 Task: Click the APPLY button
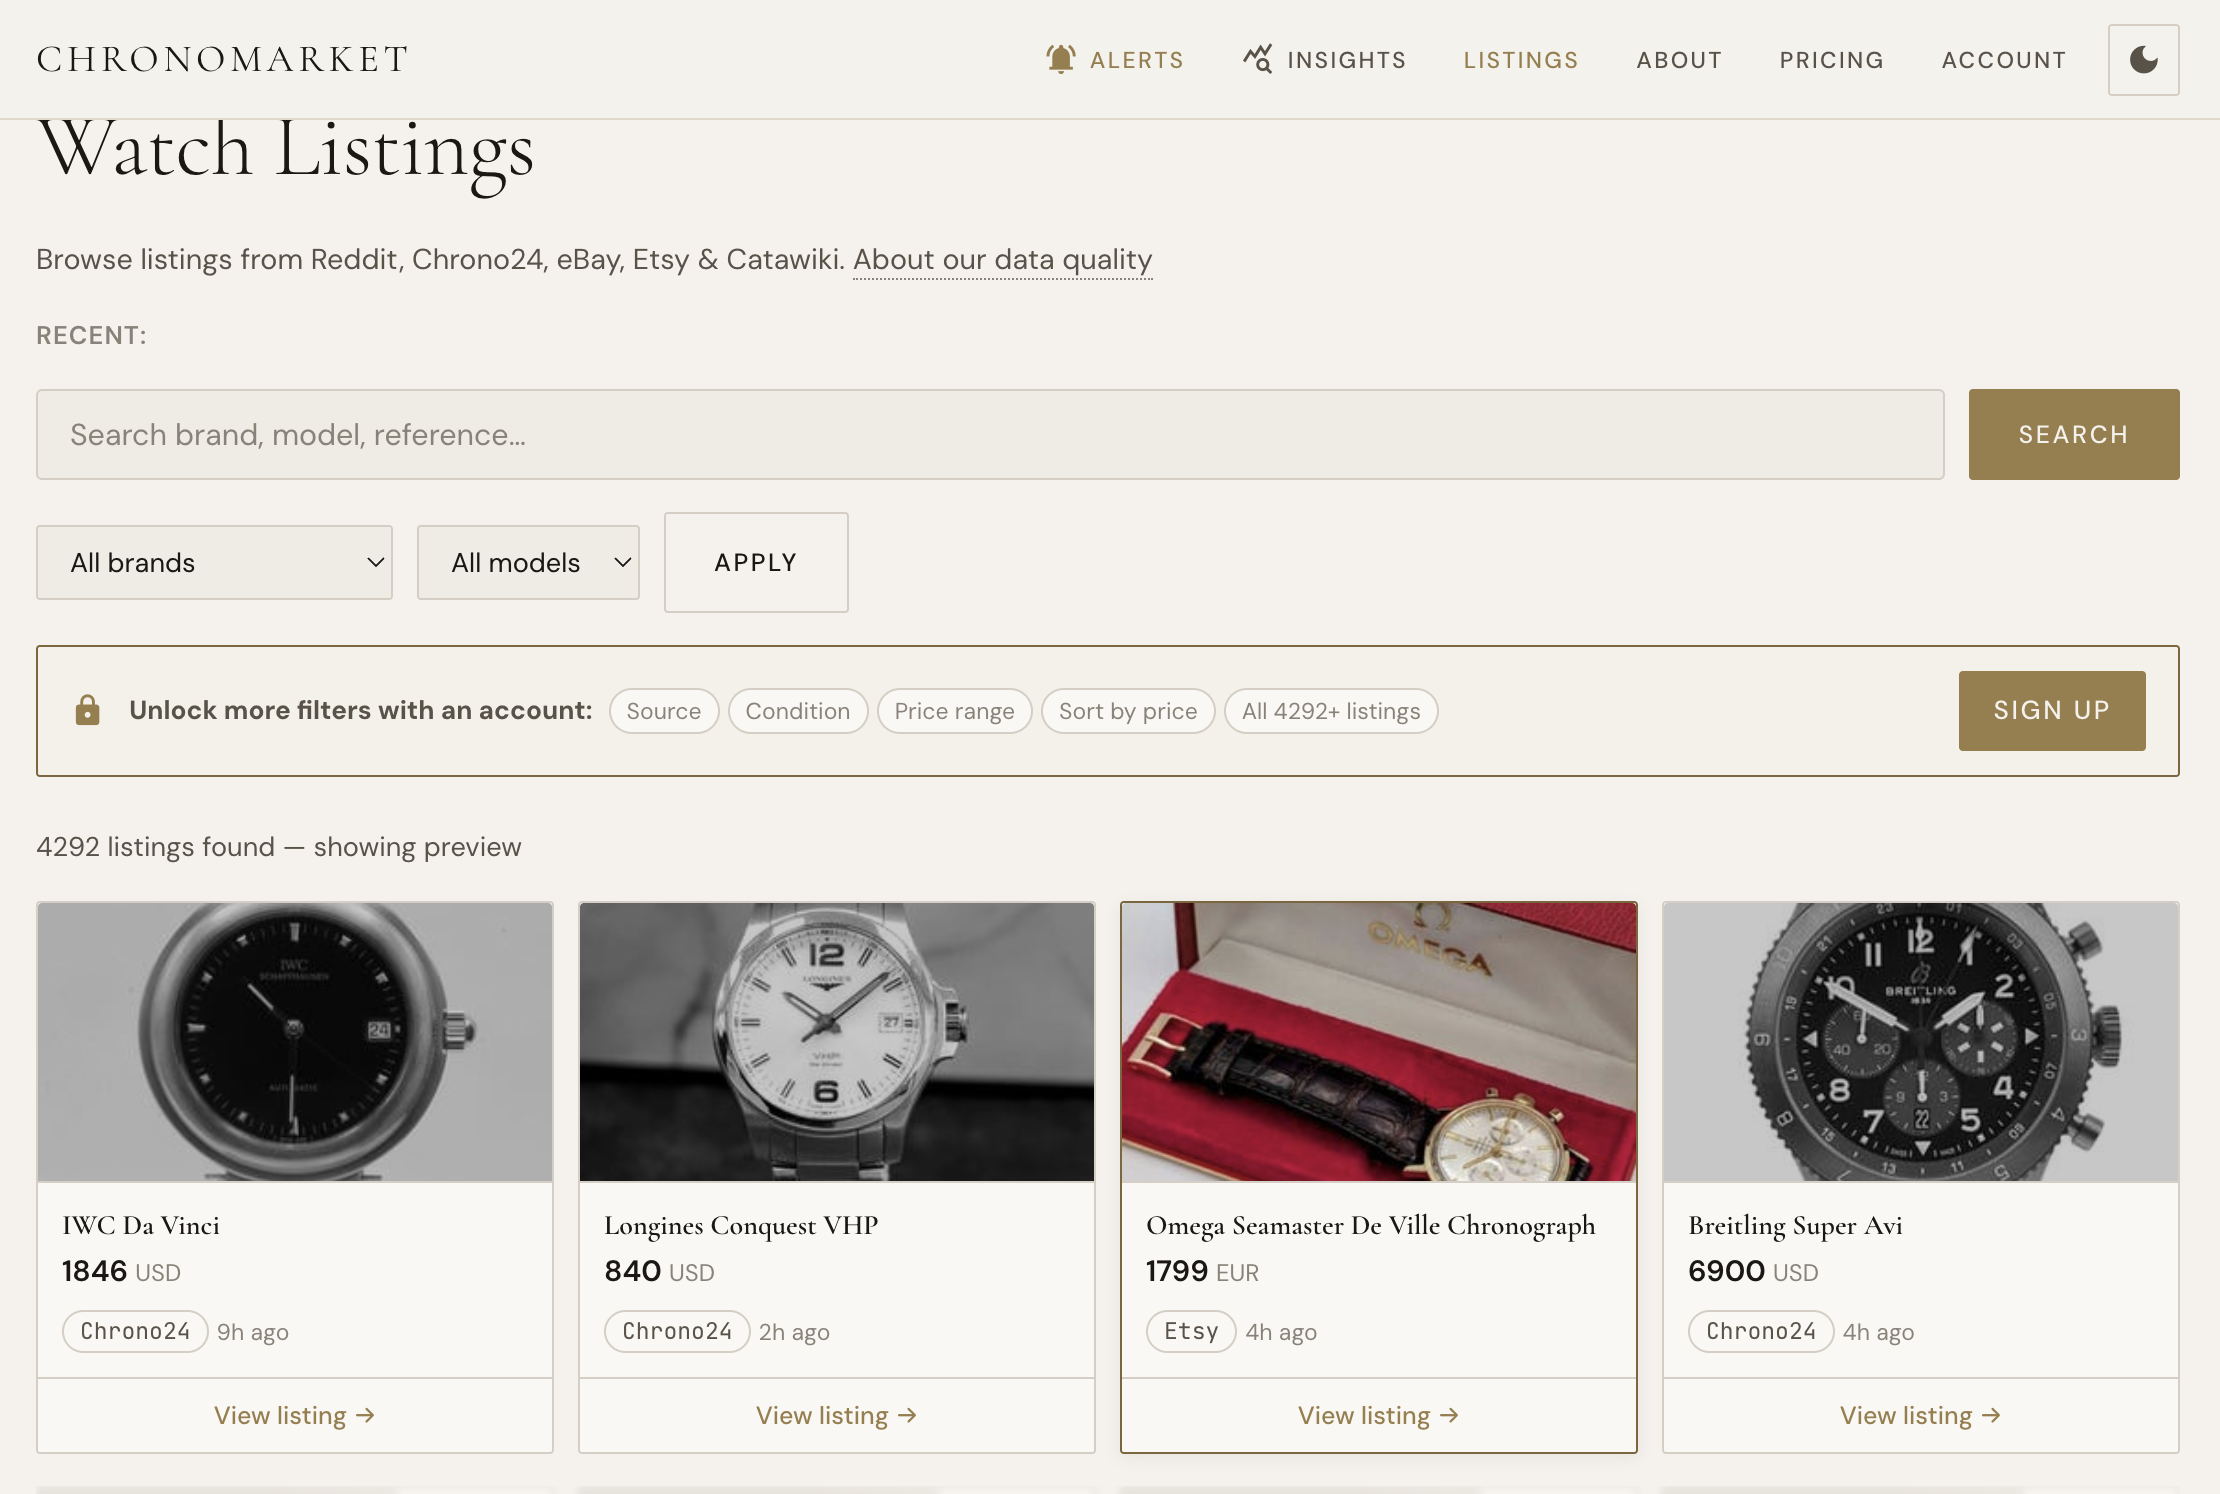pyautogui.click(x=755, y=562)
